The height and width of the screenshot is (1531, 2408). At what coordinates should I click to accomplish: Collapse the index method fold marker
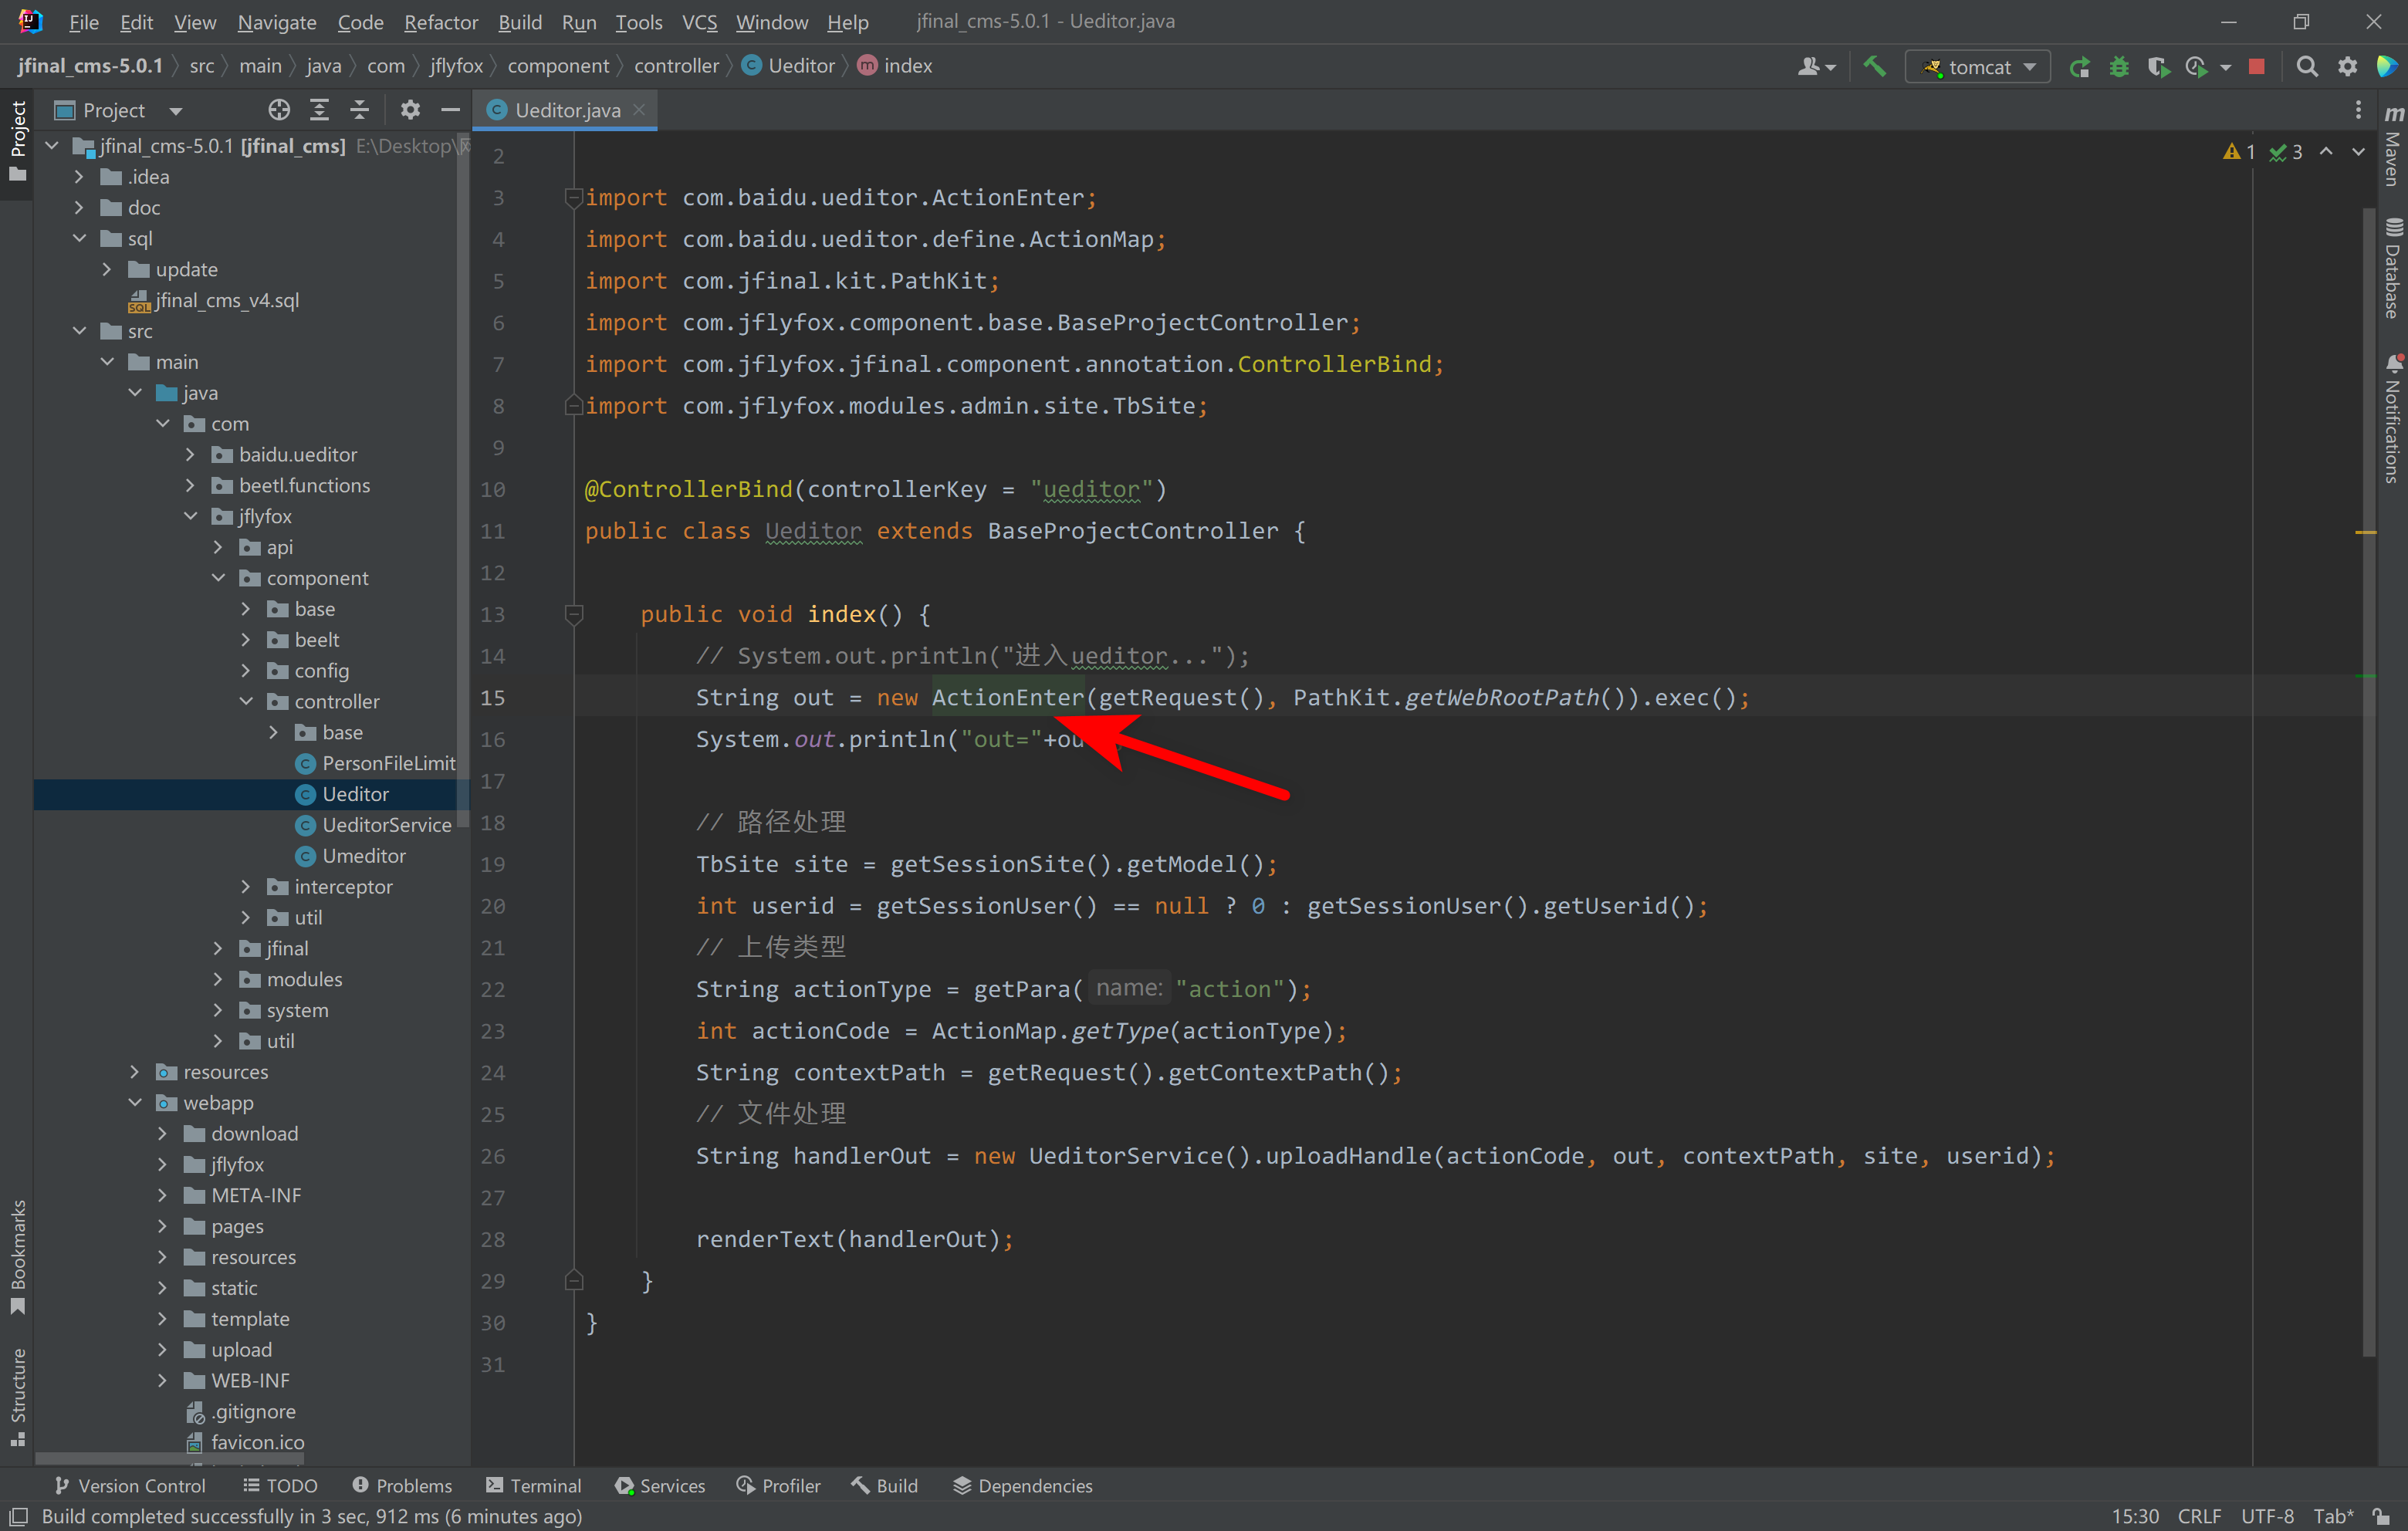[x=574, y=613]
